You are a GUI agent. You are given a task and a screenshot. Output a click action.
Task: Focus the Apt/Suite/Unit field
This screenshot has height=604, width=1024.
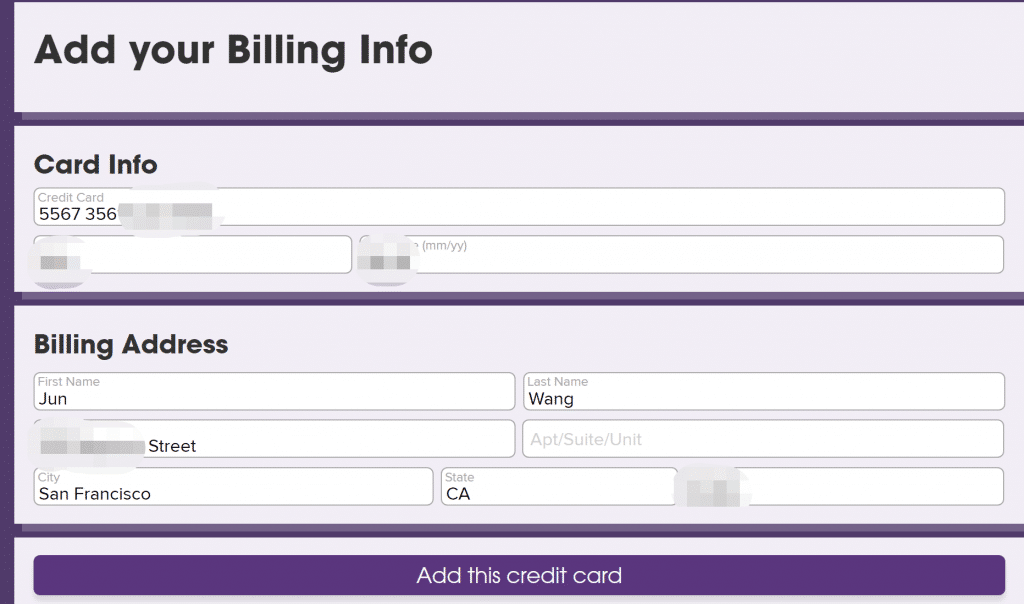point(762,439)
